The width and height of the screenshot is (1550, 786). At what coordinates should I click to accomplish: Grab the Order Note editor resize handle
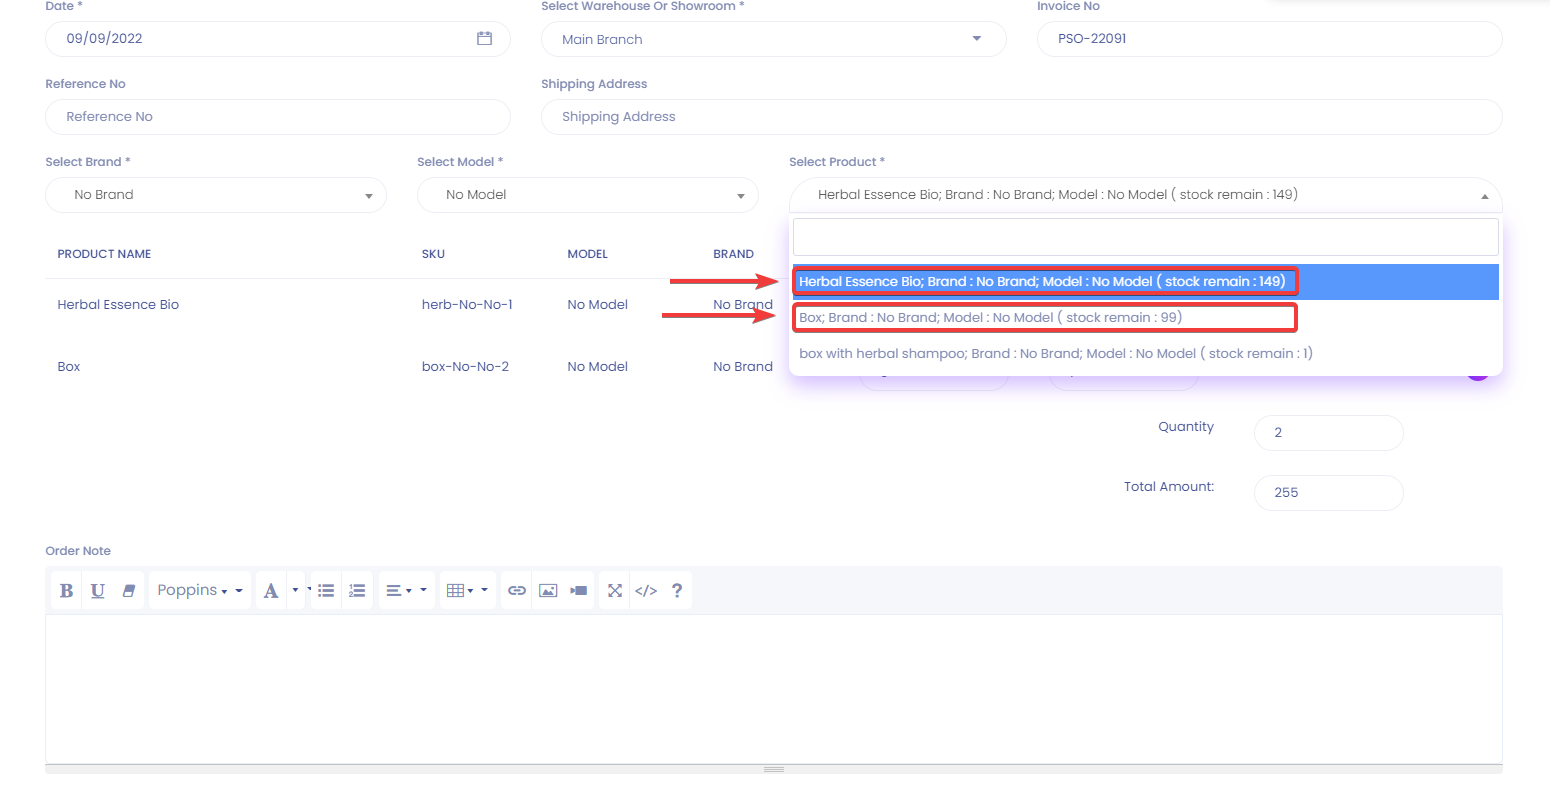pyautogui.click(x=773, y=769)
